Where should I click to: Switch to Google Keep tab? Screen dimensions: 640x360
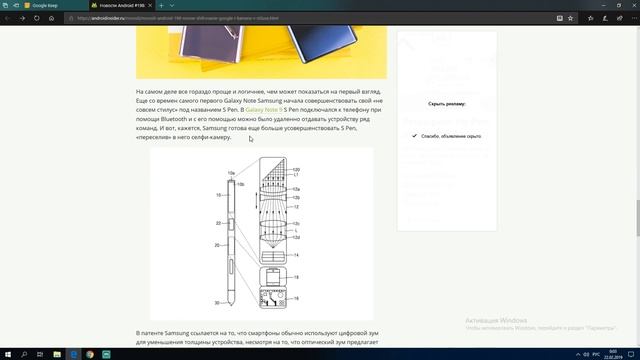point(55,5)
